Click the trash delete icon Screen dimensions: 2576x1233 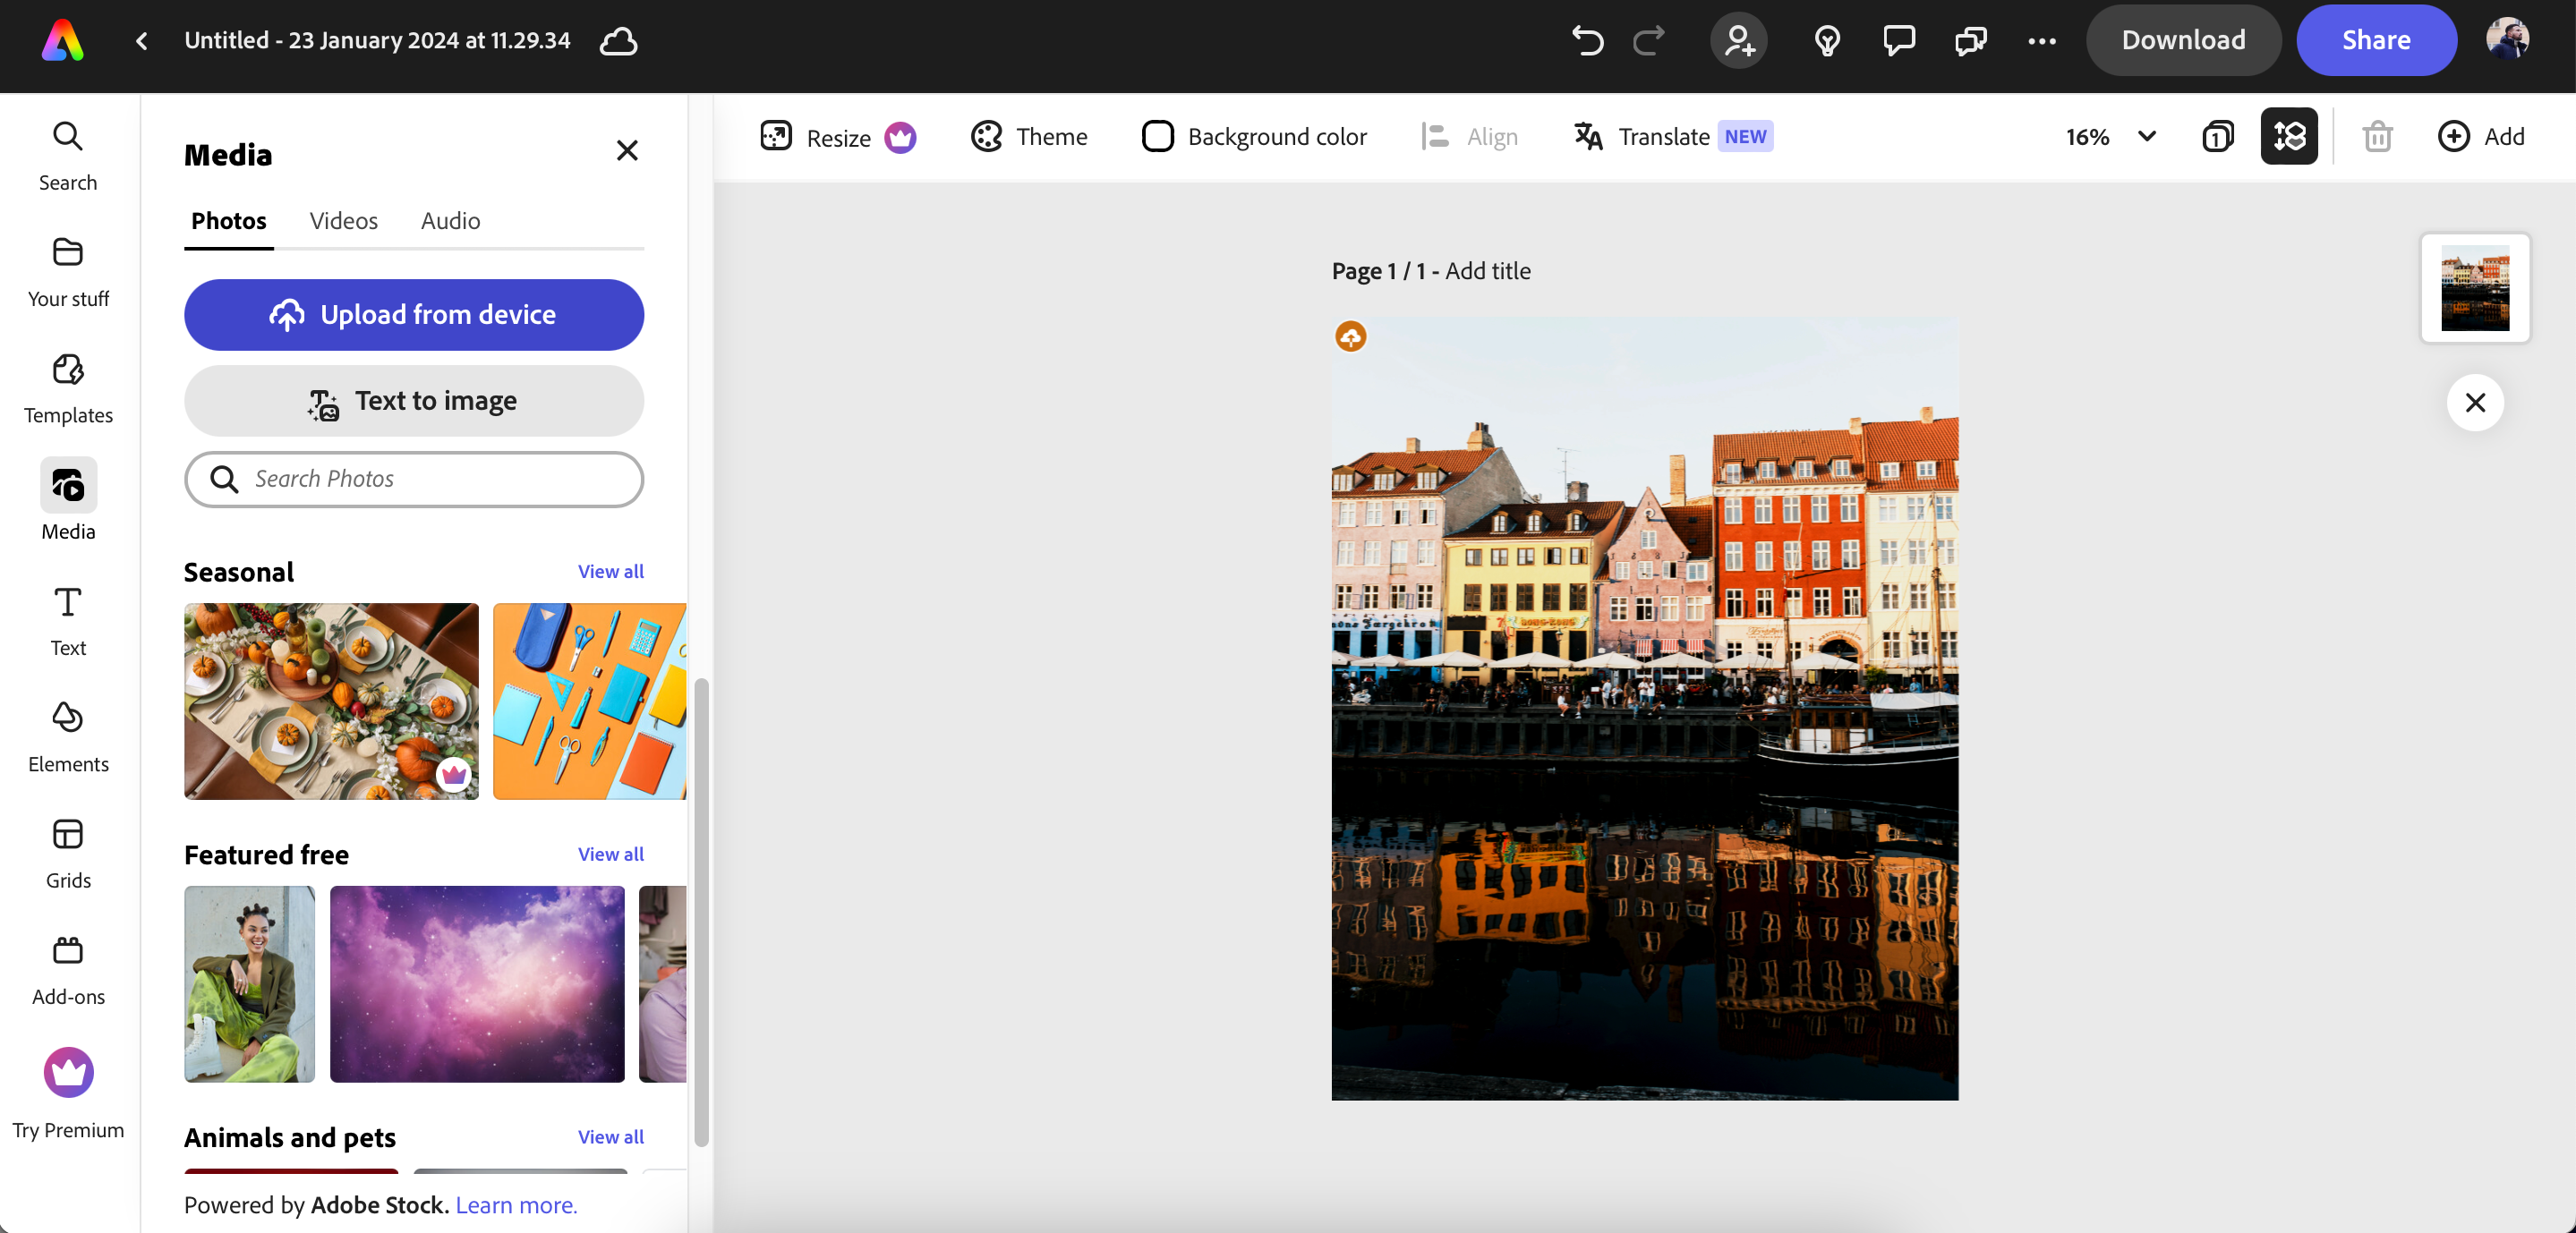2377,136
